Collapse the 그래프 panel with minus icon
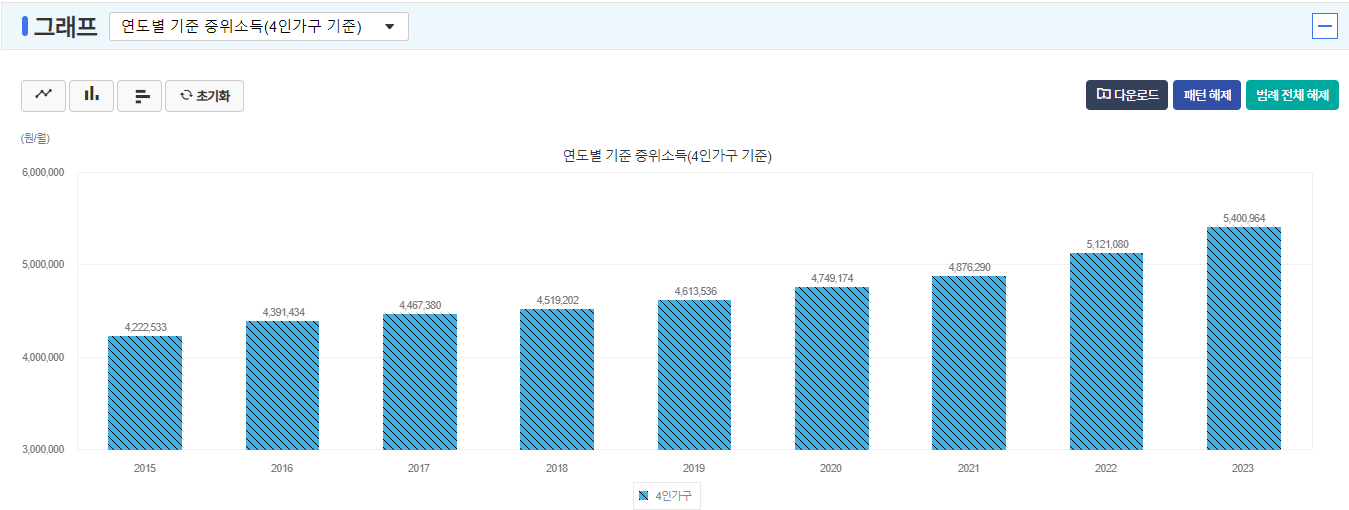Viewport: 1349px width, 510px height. 1325,26
